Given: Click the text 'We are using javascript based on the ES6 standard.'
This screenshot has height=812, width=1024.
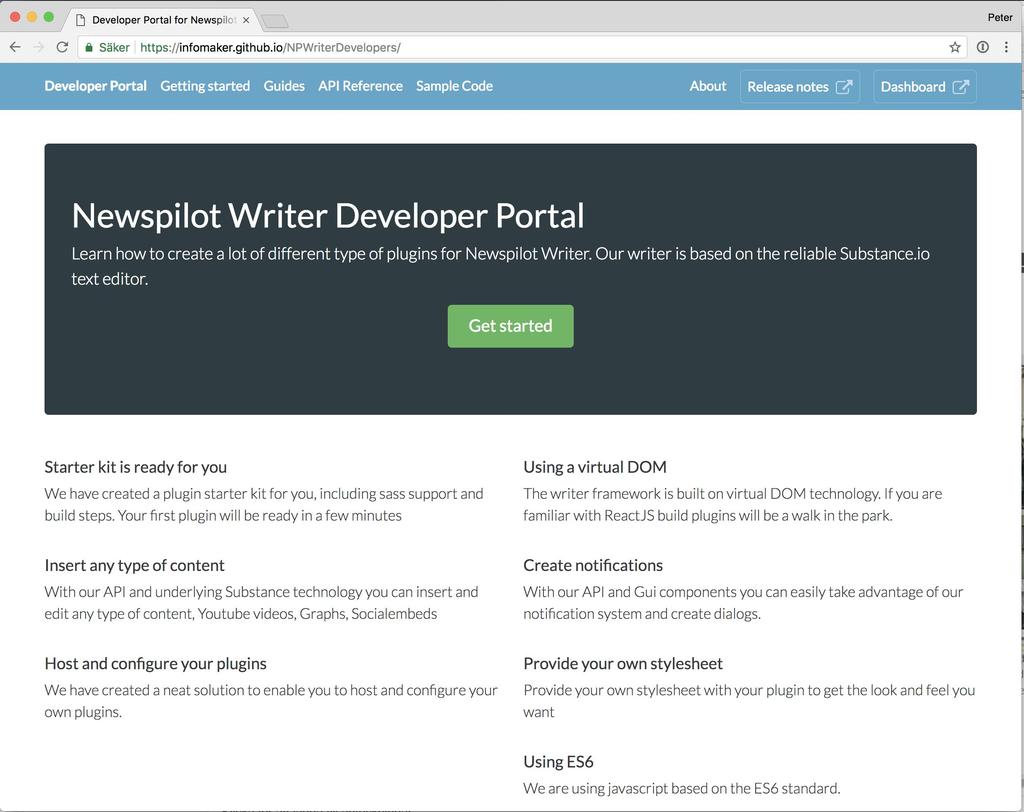Looking at the screenshot, I should (682, 788).
